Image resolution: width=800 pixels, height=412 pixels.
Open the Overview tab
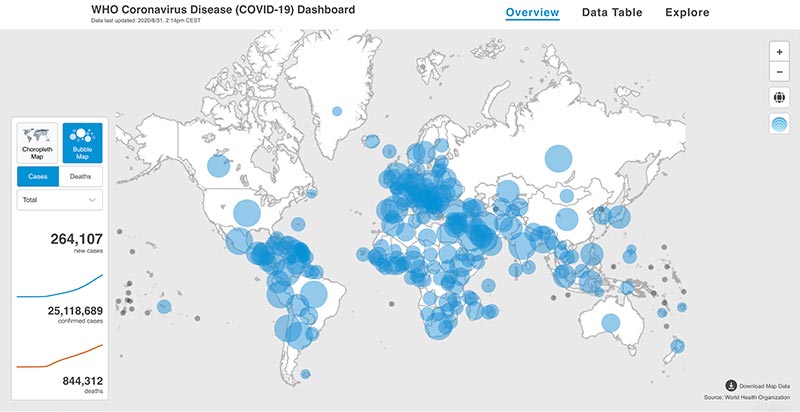point(532,12)
